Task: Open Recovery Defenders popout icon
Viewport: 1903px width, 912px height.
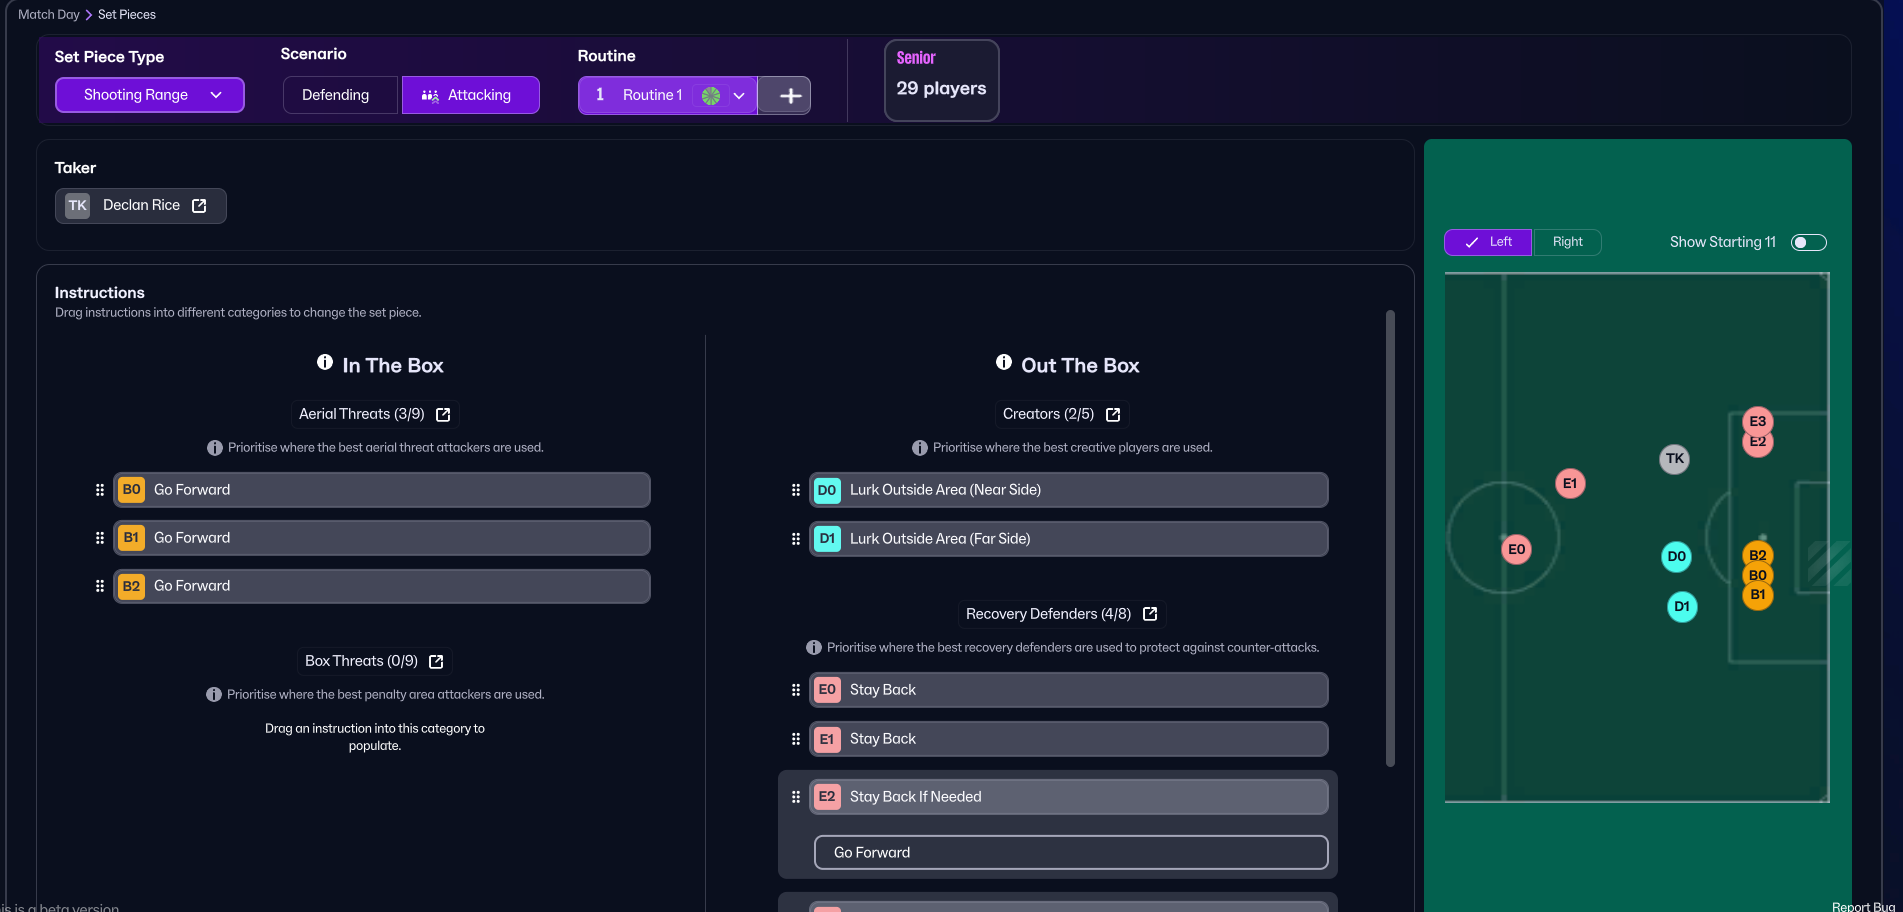Action: coord(1150,614)
